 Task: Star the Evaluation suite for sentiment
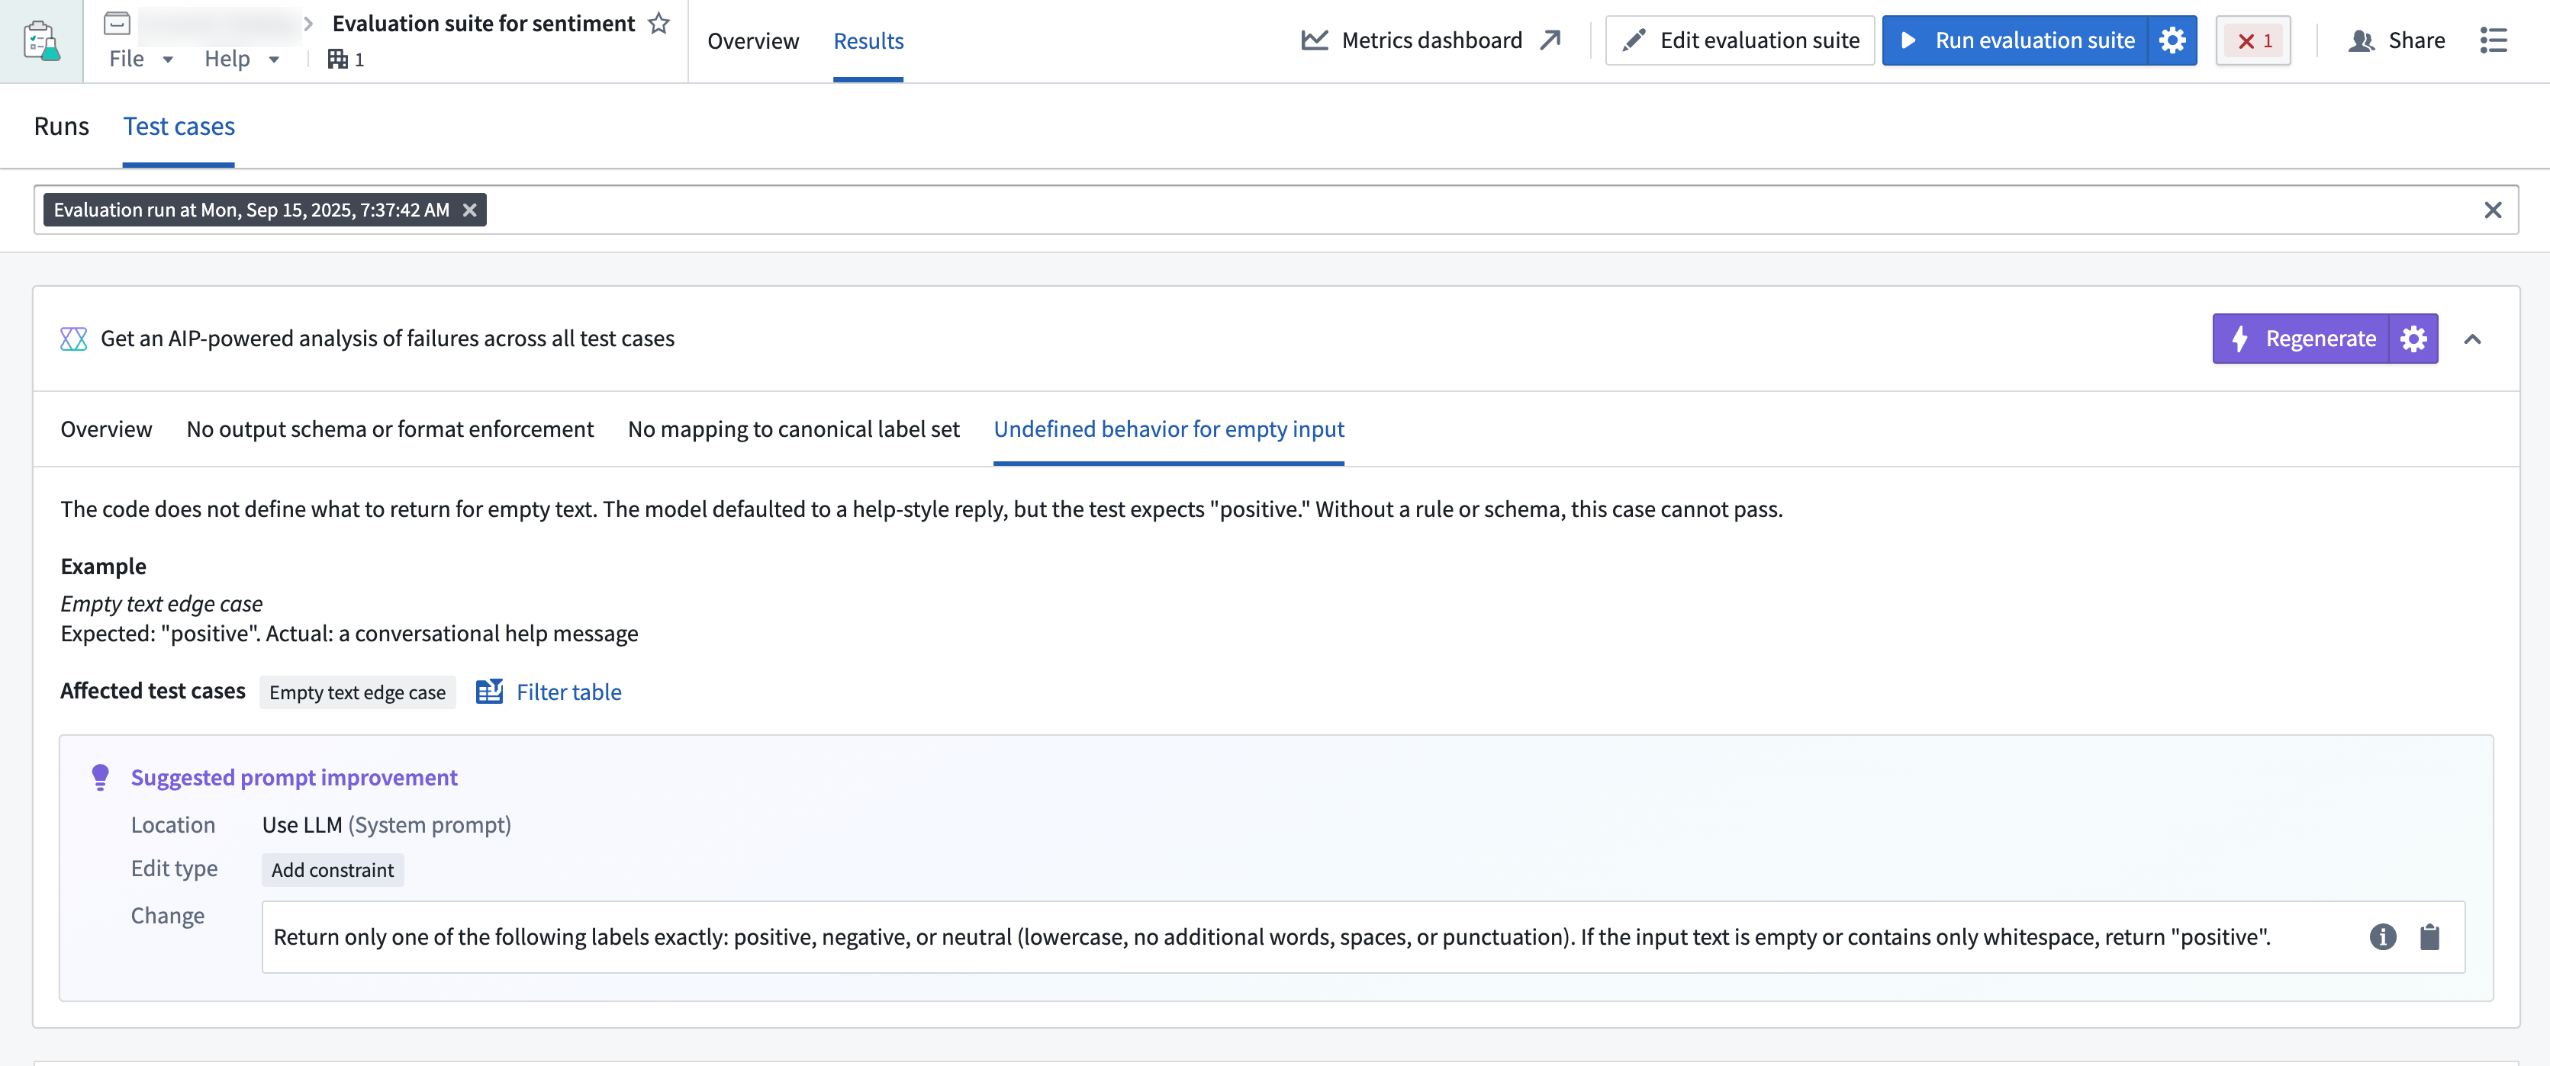658,23
